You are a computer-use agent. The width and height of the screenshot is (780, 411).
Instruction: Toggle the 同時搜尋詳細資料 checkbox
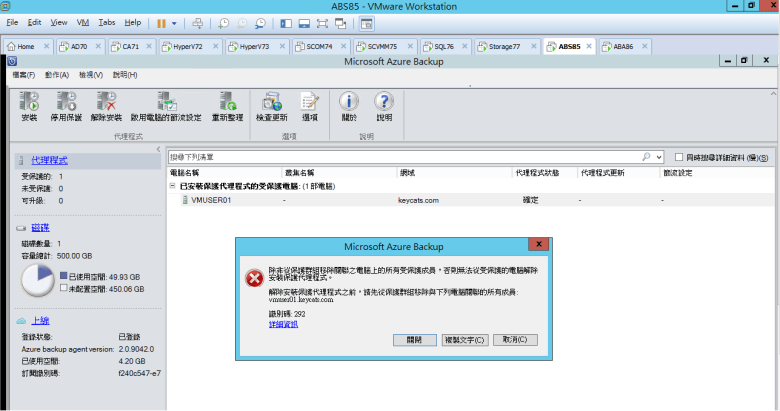click(x=680, y=158)
